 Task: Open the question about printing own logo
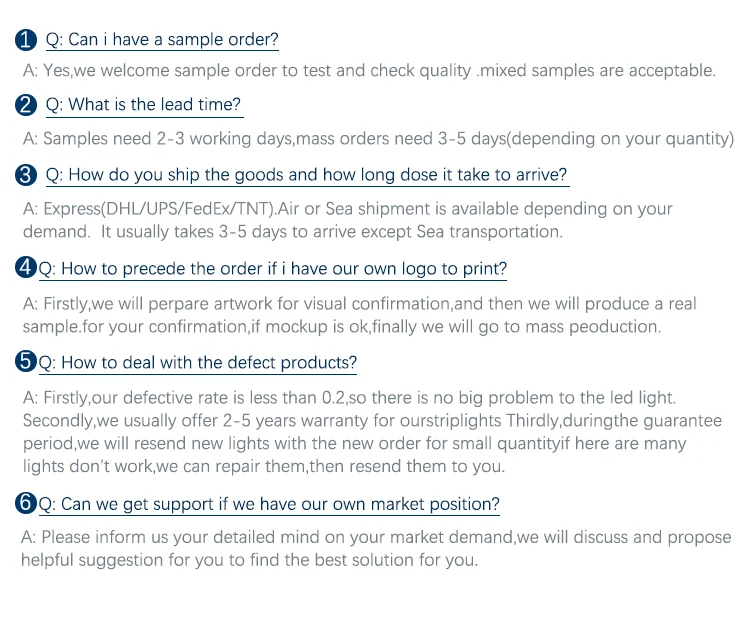272,269
